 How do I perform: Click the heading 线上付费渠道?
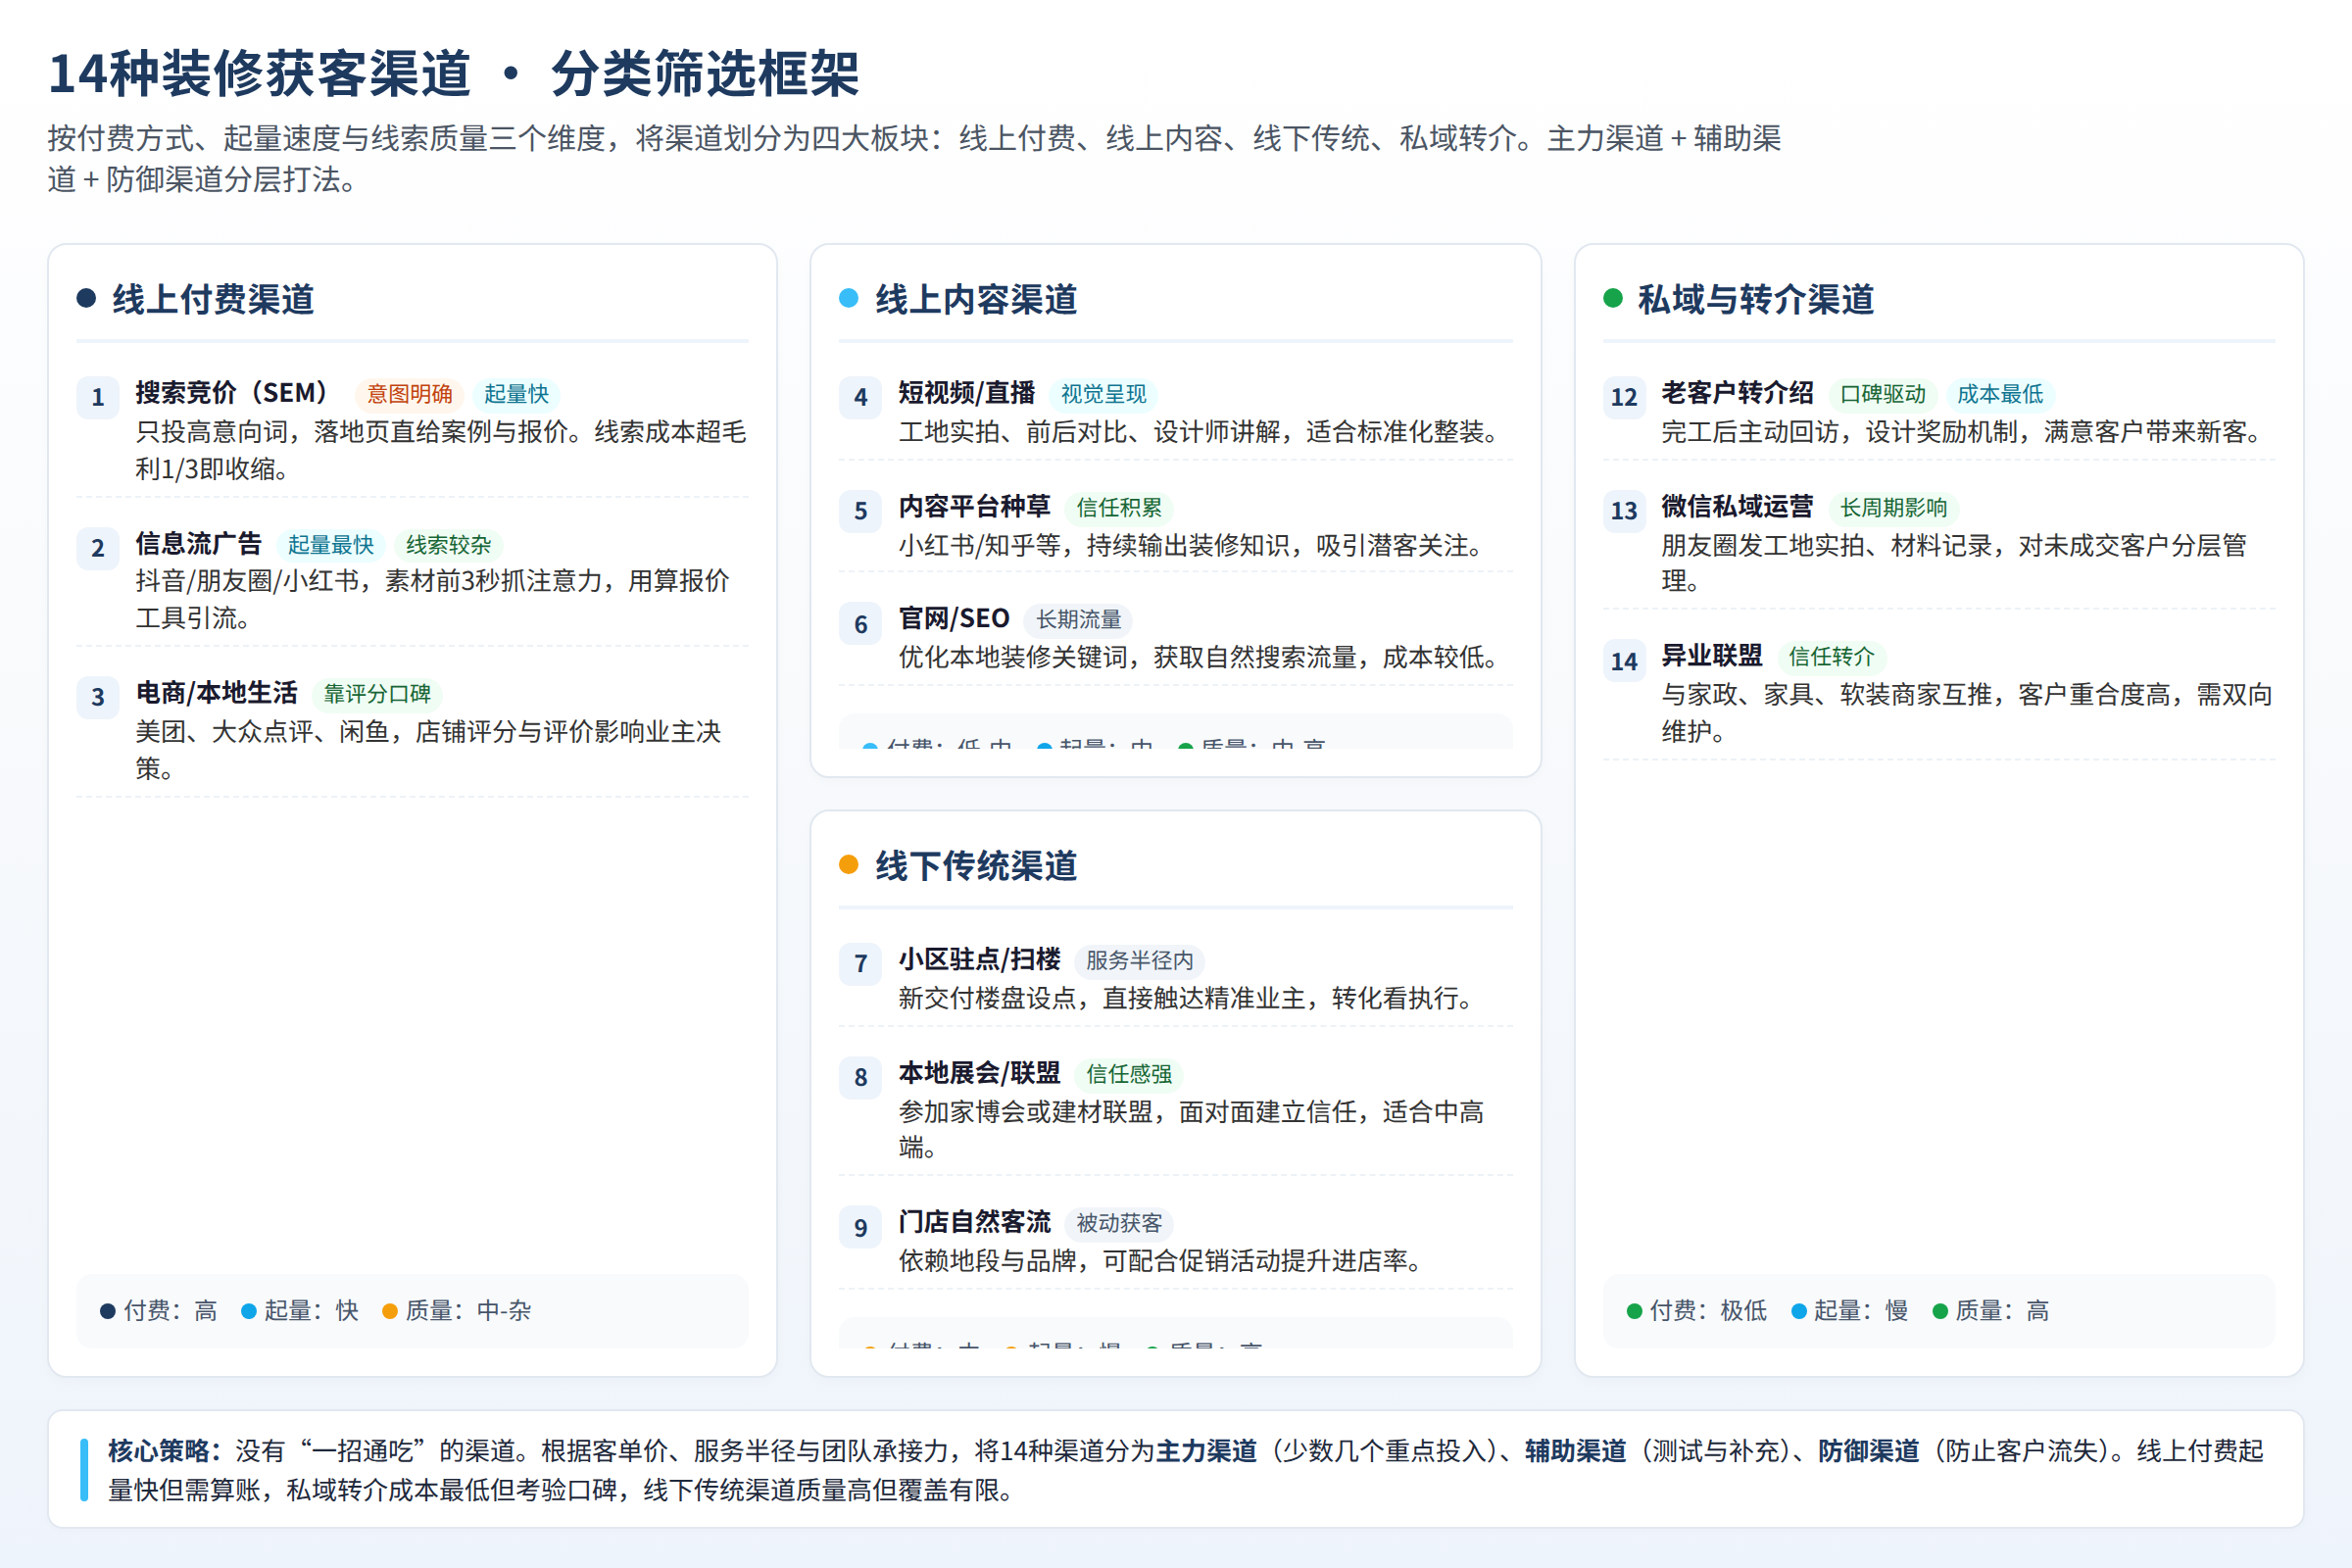click(213, 299)
